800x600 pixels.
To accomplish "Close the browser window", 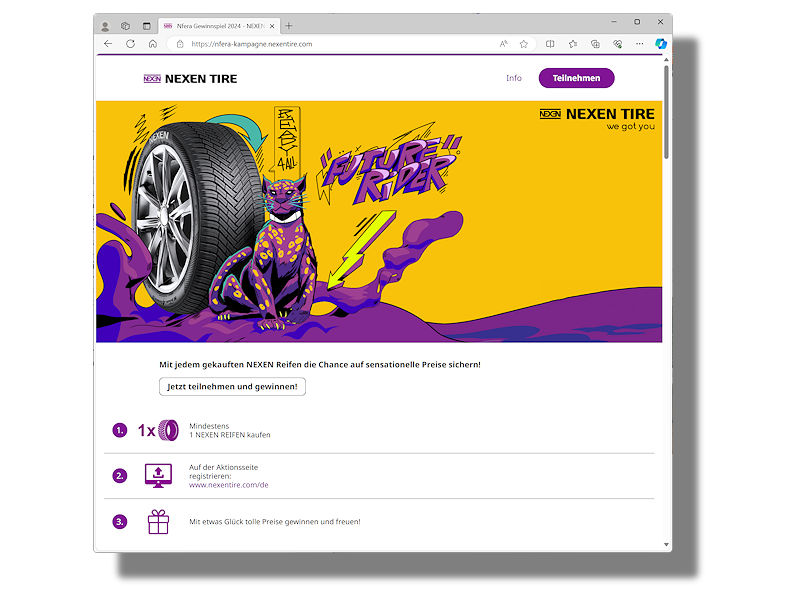I will 660,21.
